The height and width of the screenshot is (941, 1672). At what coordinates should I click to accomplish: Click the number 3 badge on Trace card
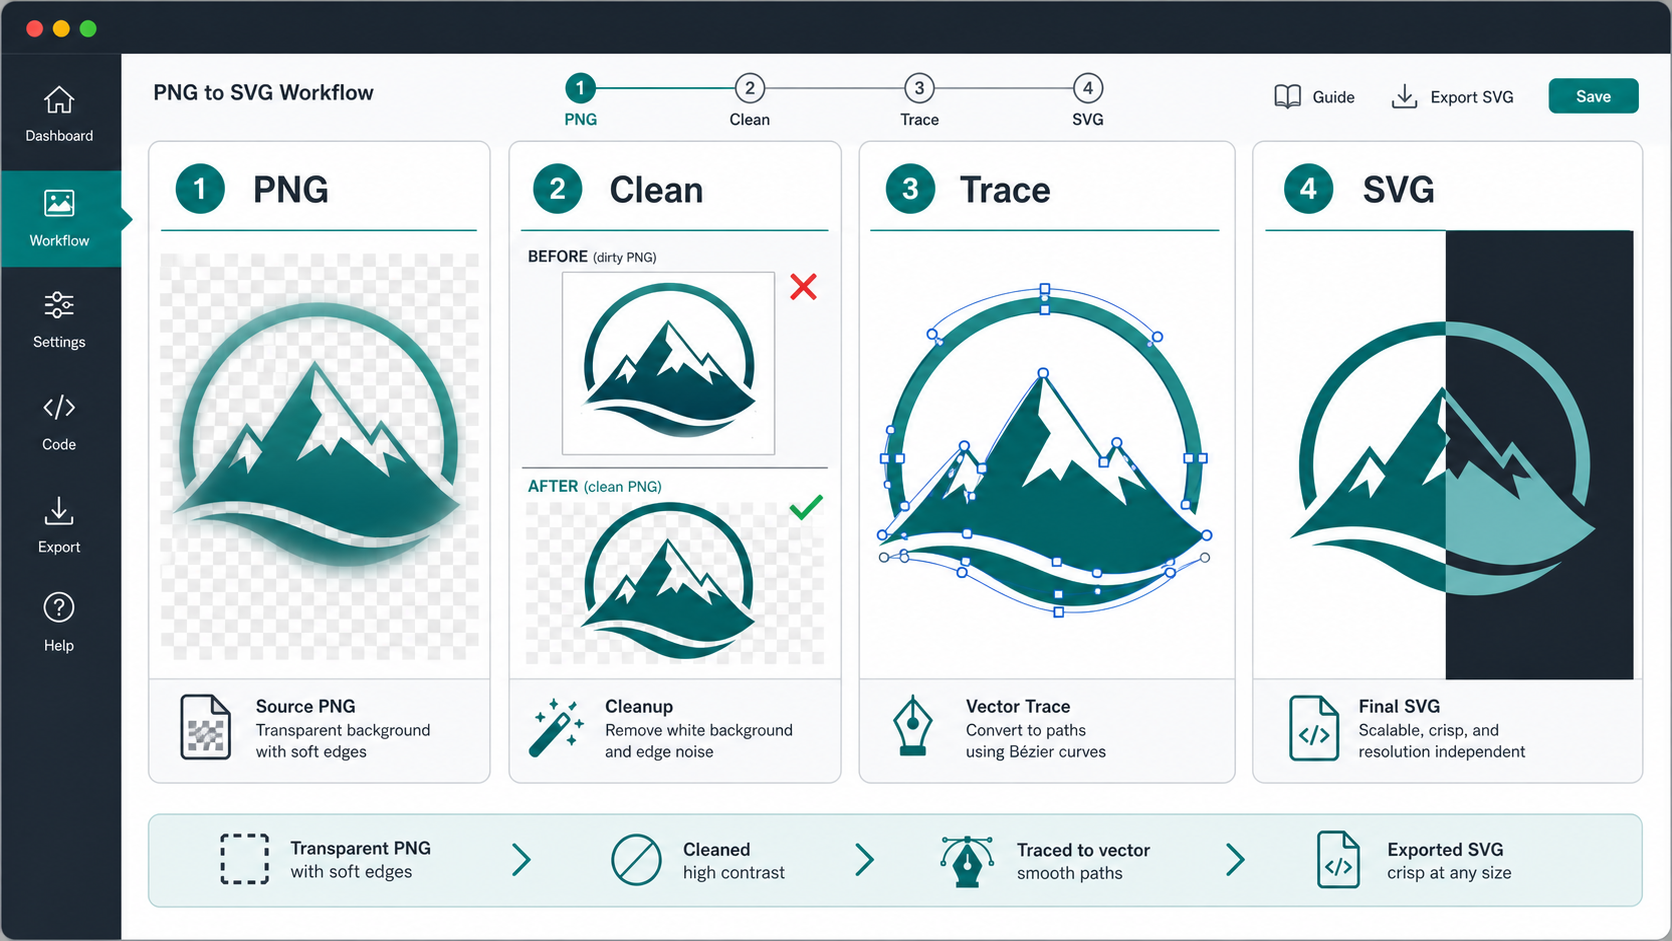[x=910, y=189]
